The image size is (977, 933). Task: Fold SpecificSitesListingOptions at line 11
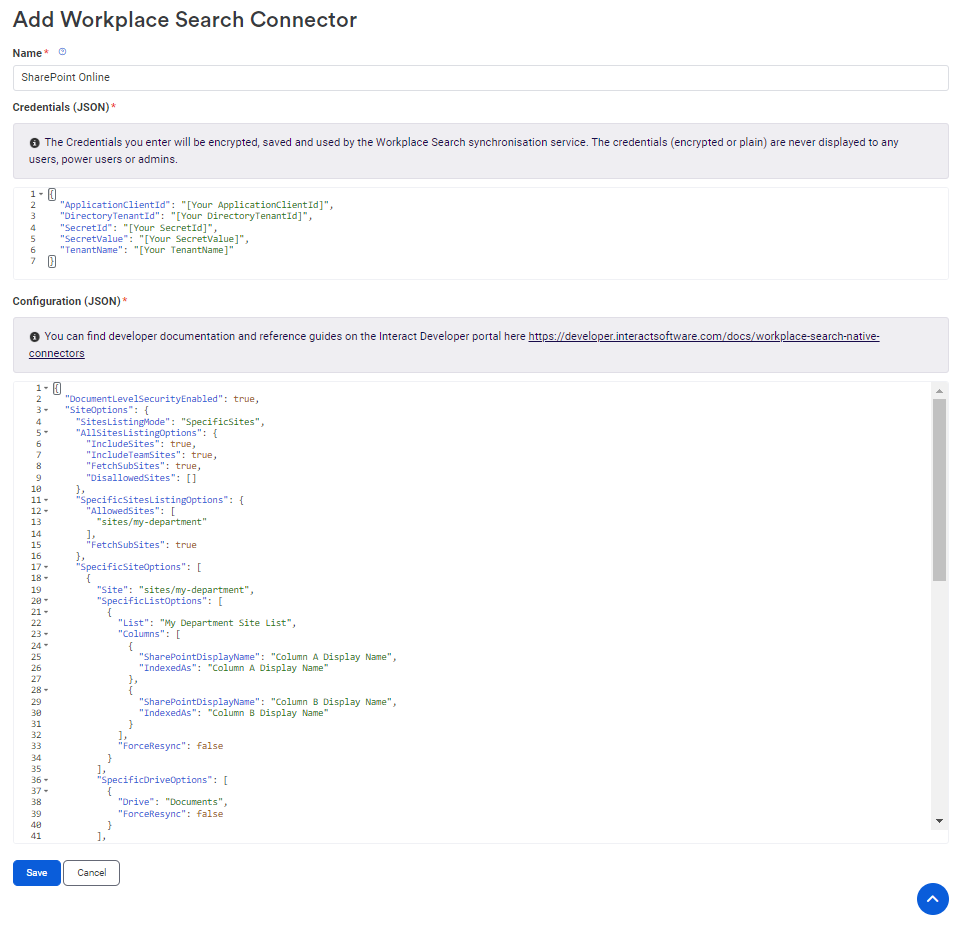tap(46, 500)
